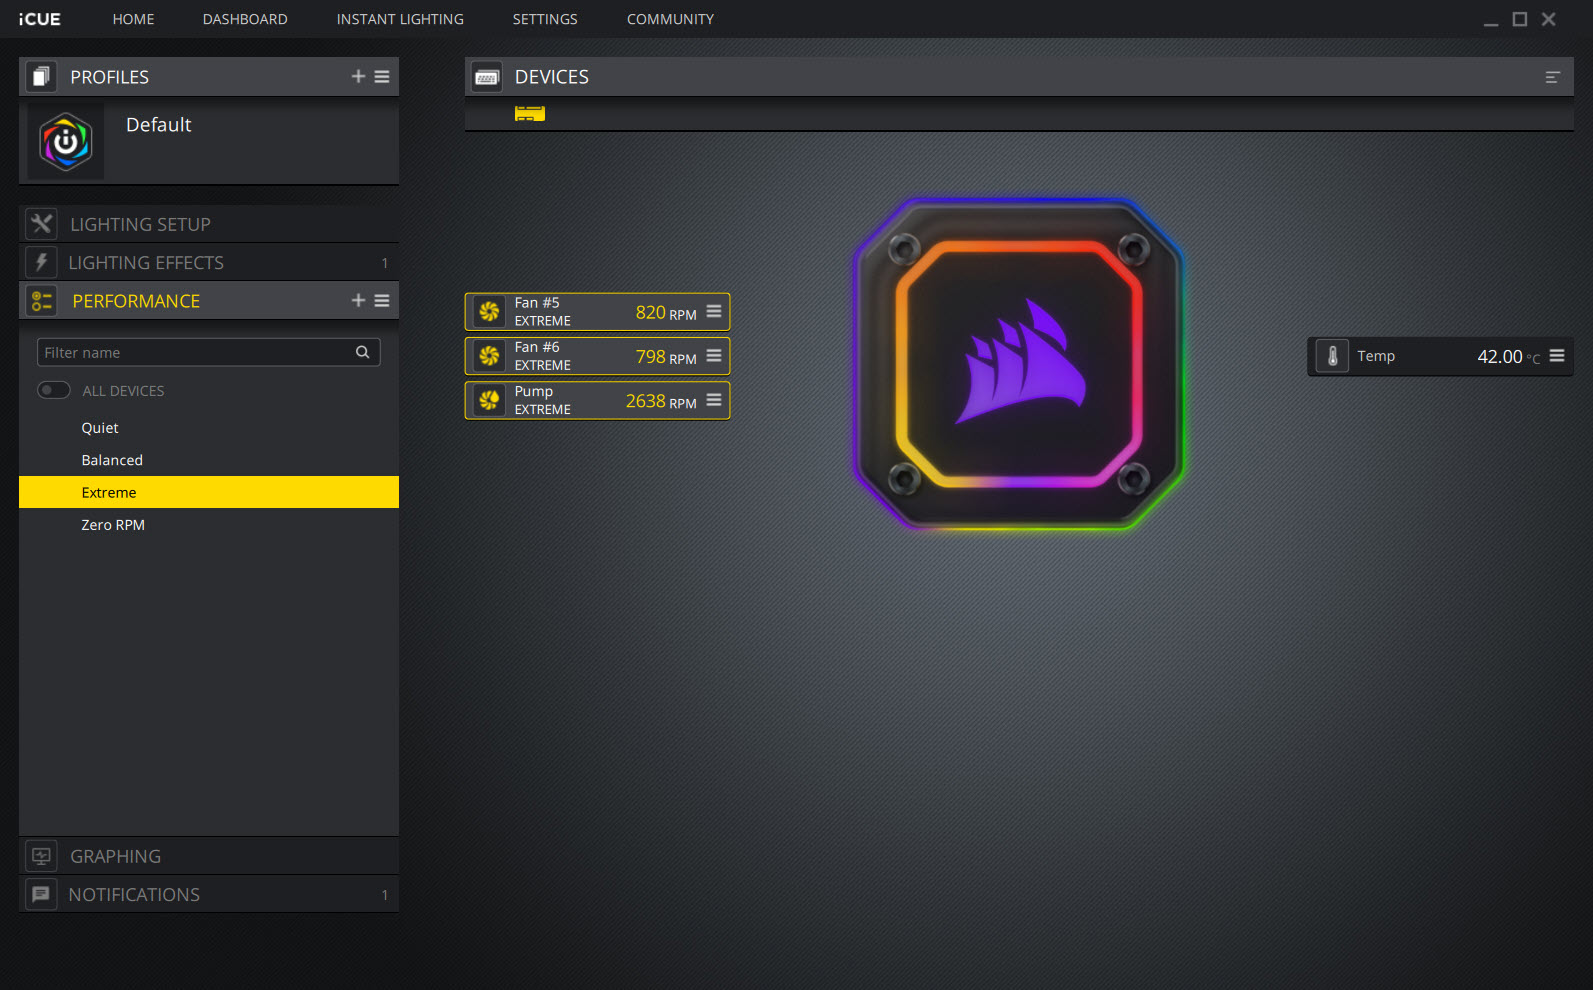Focus the Filter name search field
Screen dimensions: 1593x990
[209, 352]
